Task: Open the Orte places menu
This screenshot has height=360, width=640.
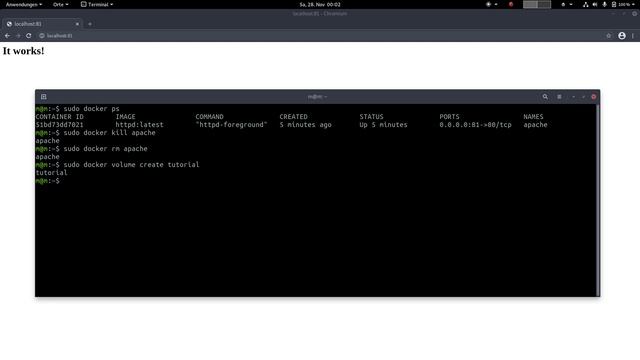Action: pos(60,4)
